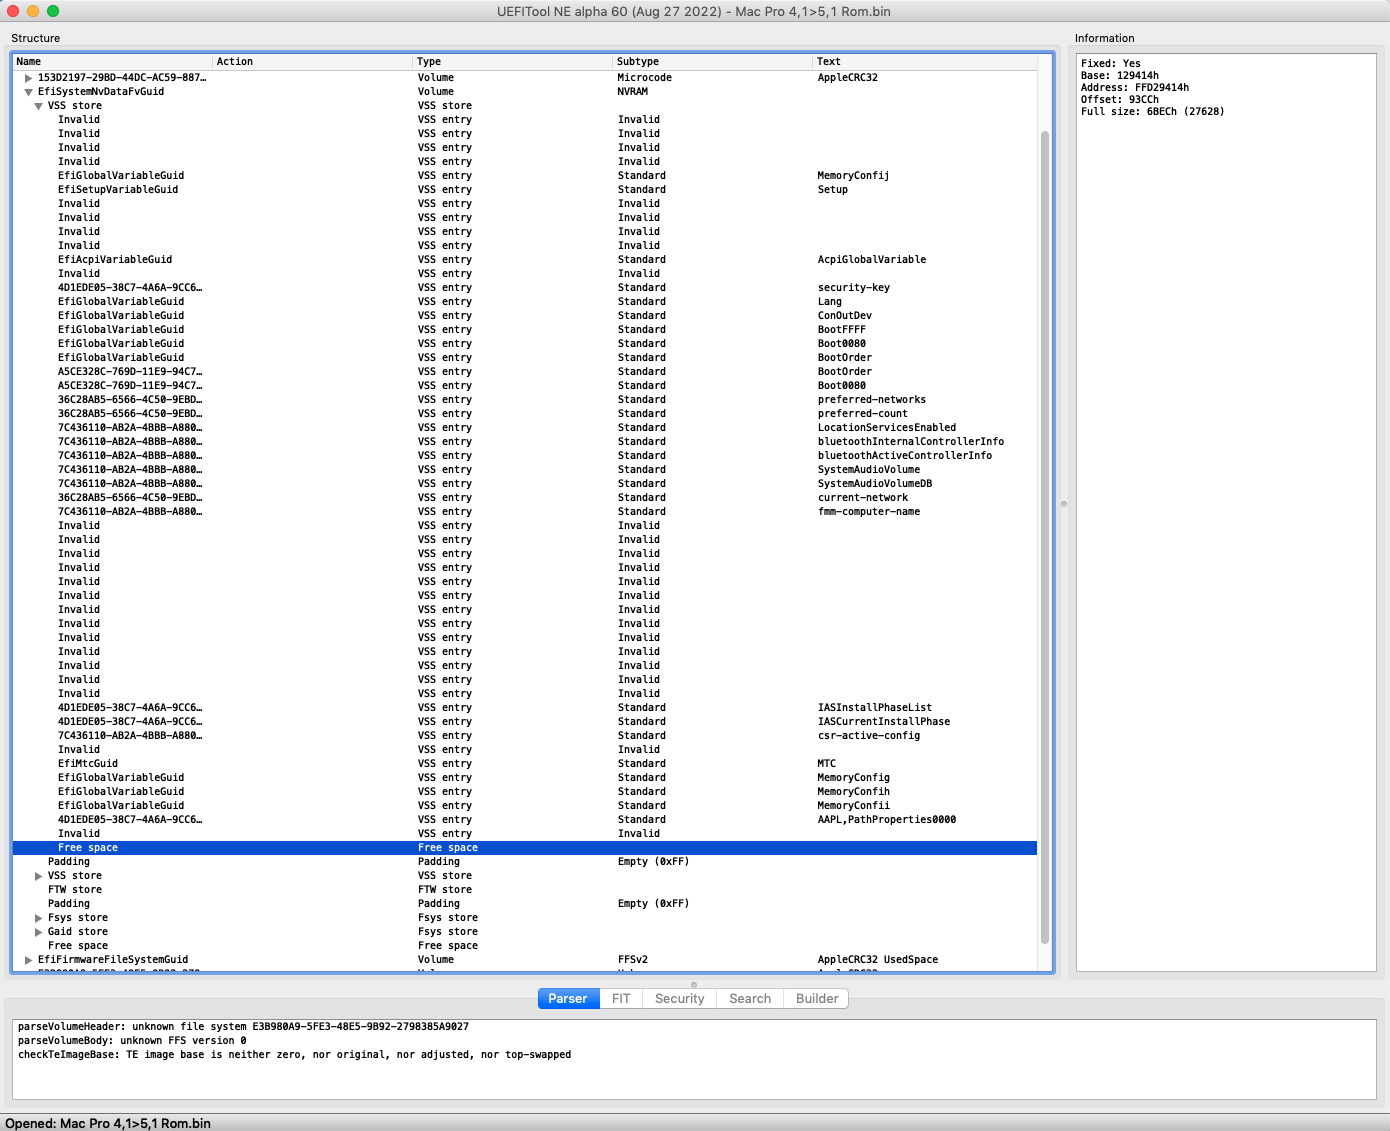This screenshot has width=1390, height=1131.
Task: Select the fmm-computer-name entry
Action: [x=525, y=512]
